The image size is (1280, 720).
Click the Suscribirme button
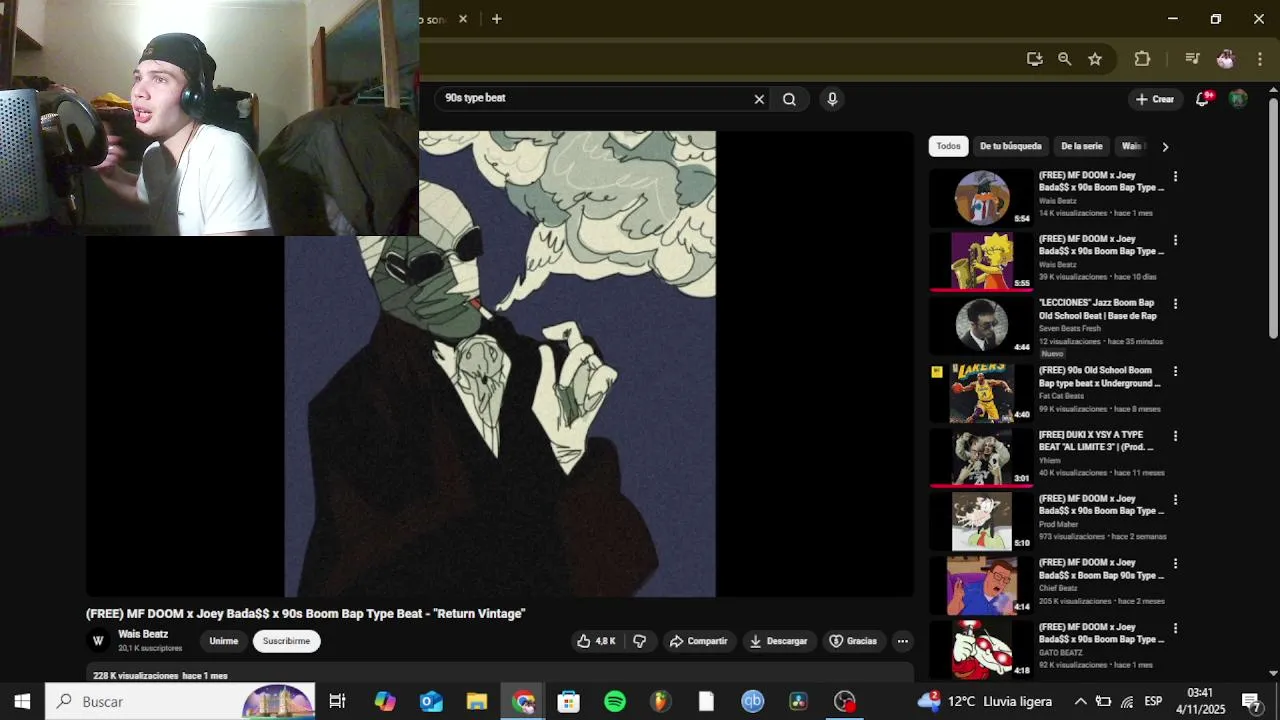point(286,641)
